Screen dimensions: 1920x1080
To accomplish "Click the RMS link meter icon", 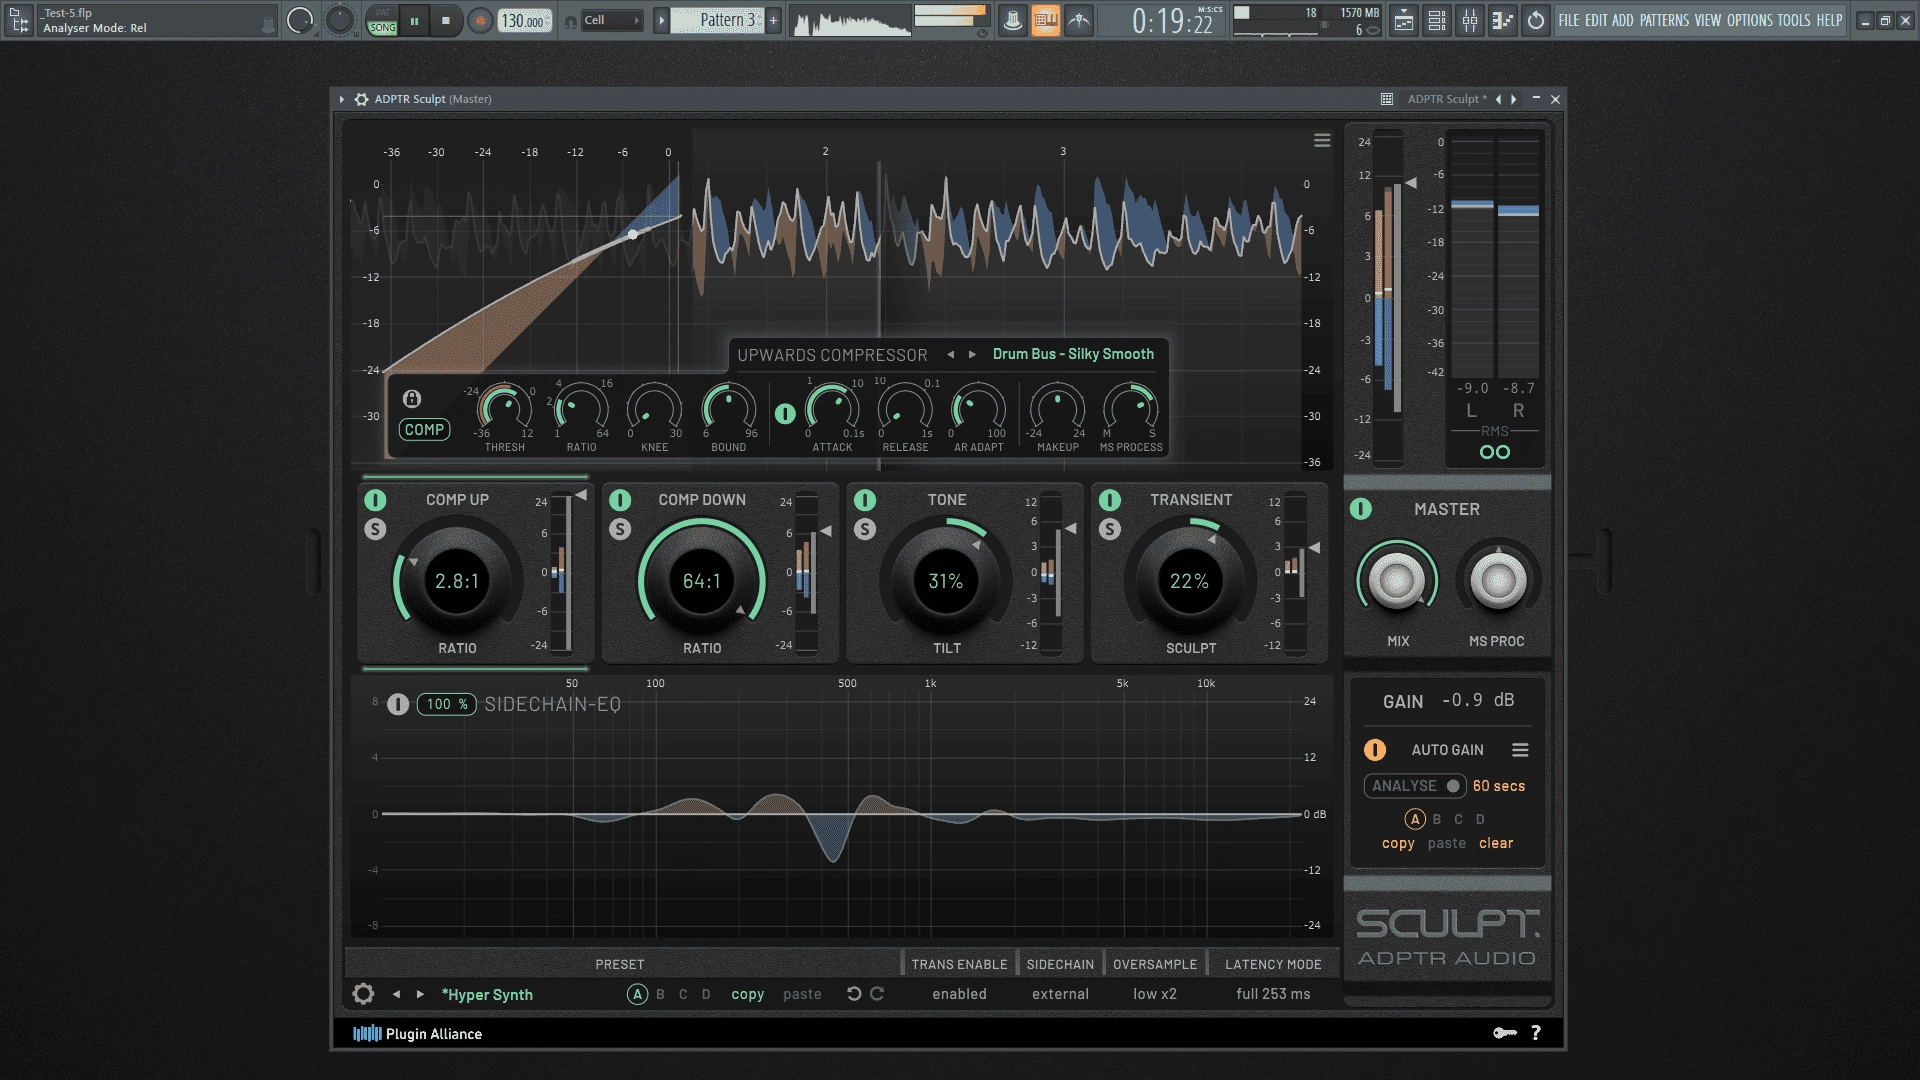I will point(1495,452).
